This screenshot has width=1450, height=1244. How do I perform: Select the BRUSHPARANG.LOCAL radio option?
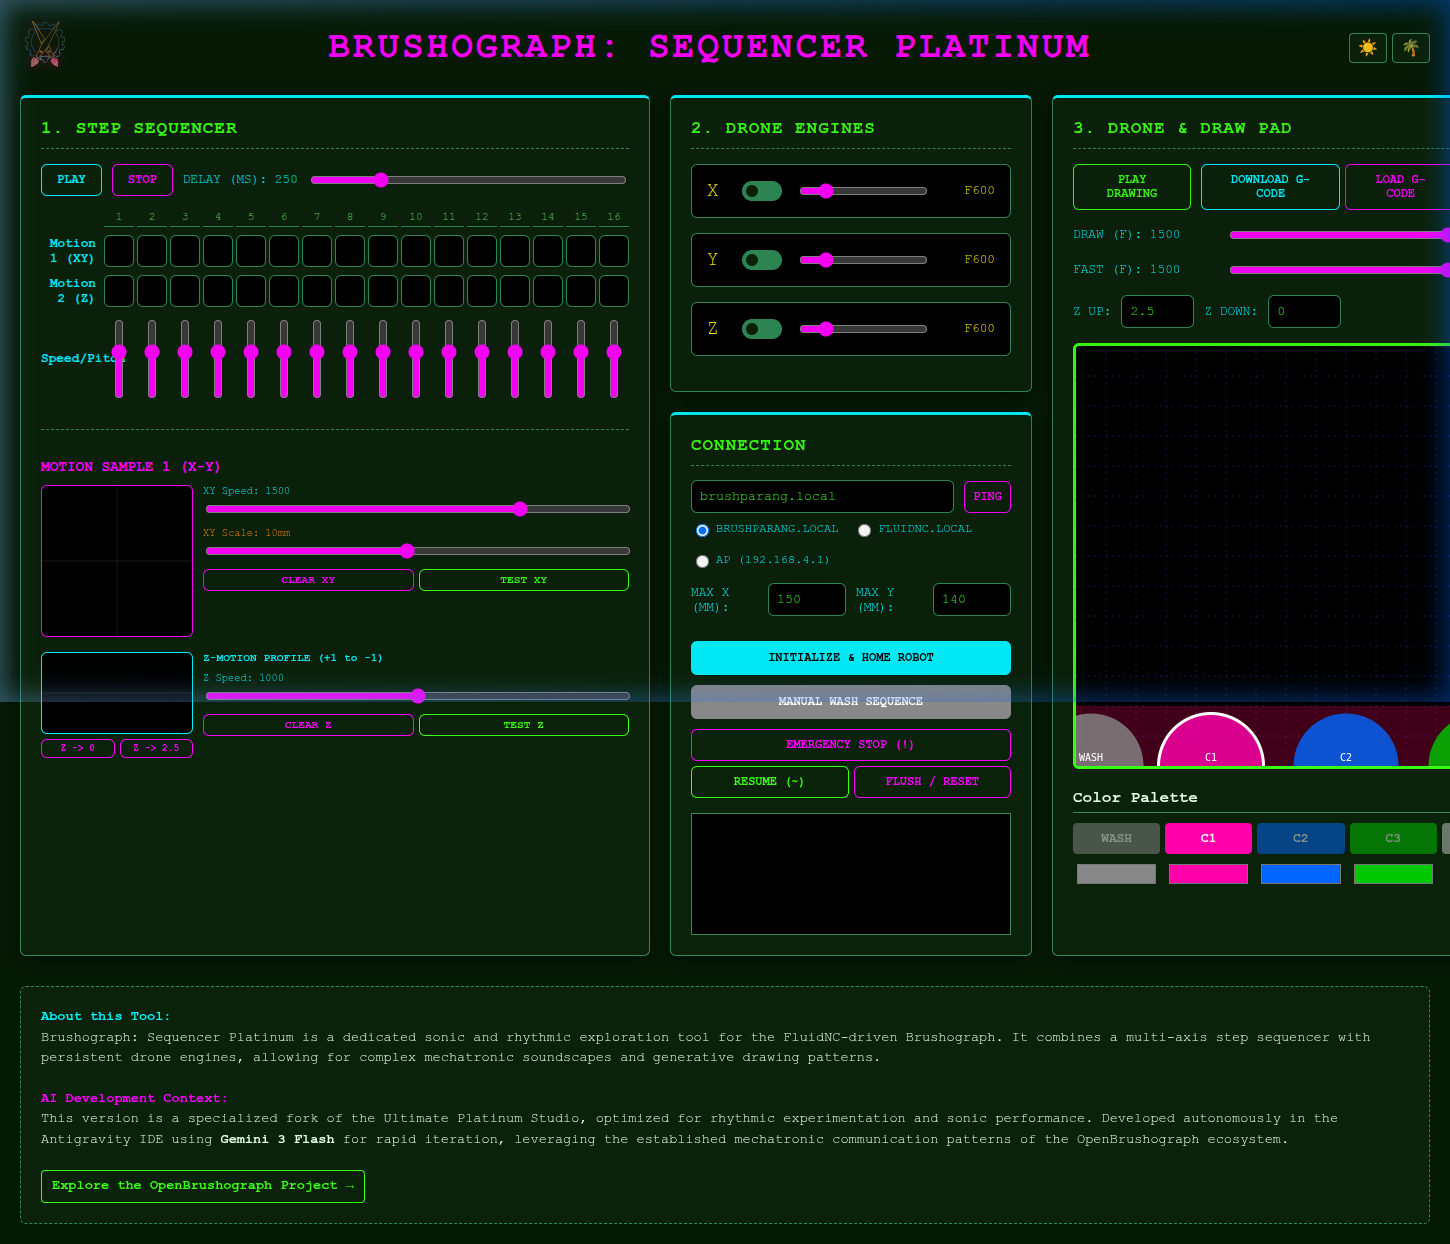702,530
